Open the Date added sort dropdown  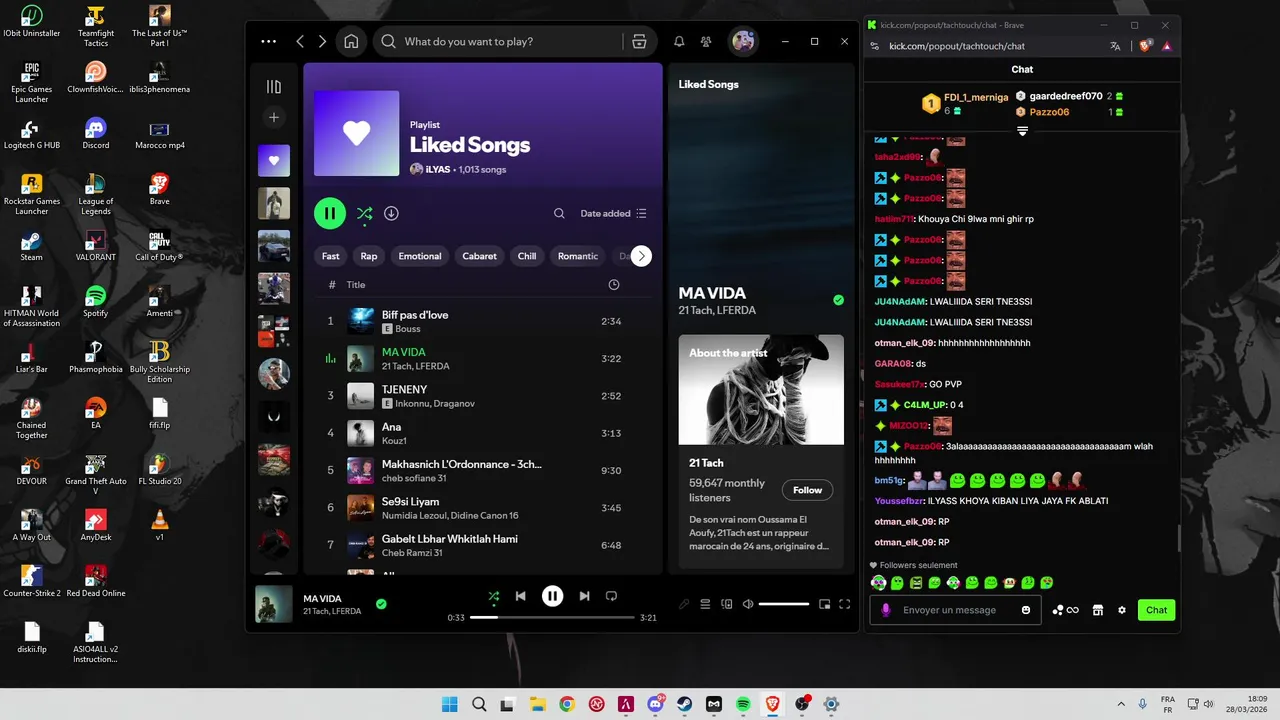coord(614,213)
